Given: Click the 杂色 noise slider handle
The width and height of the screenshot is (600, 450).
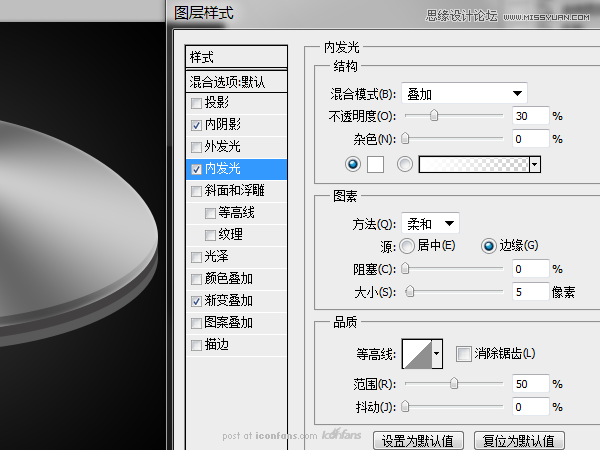Looking at the screenshot, I should [405, 139].
